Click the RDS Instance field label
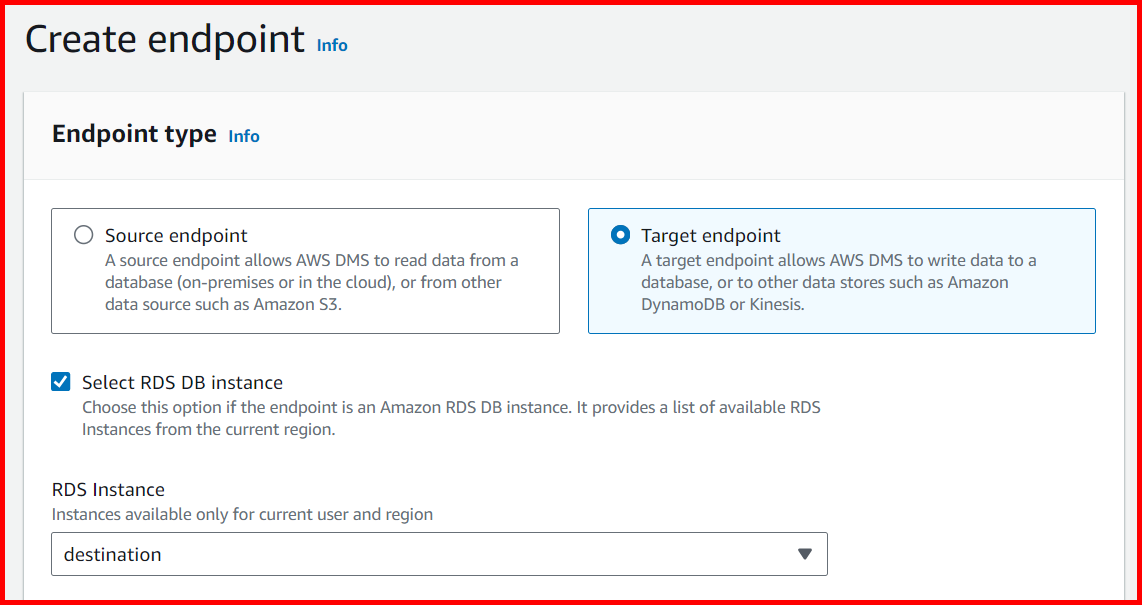This screenshot has width=1142, height=605. click(x=108, y=489)
